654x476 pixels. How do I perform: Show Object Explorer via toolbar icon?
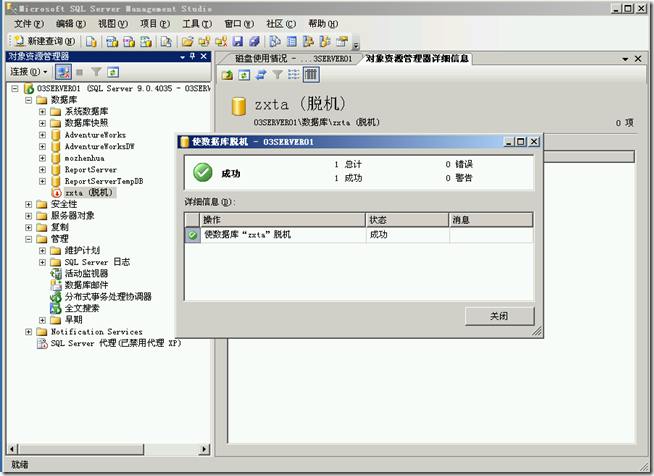(308, 41)
